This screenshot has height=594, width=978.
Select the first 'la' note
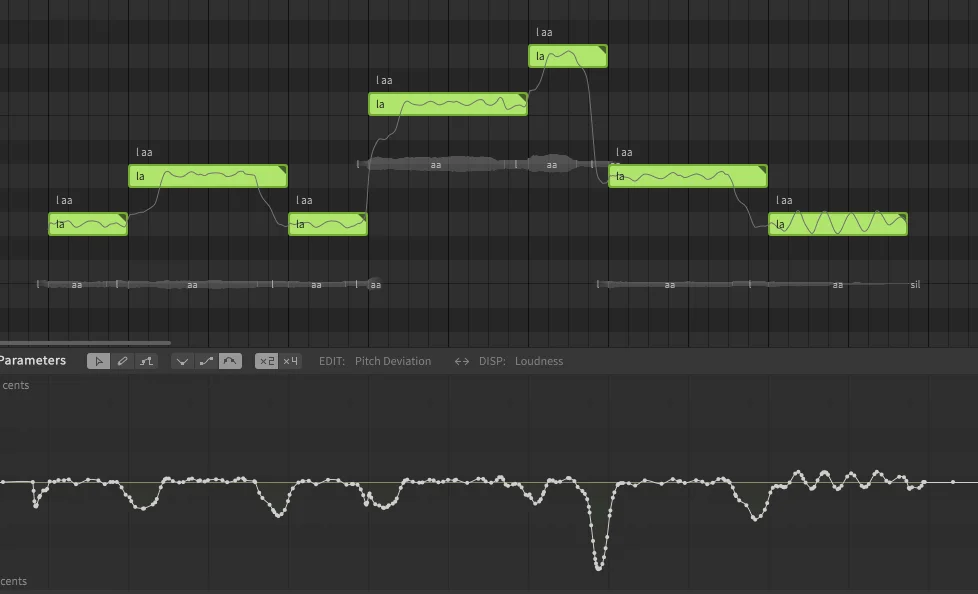[x=88, y=224]
